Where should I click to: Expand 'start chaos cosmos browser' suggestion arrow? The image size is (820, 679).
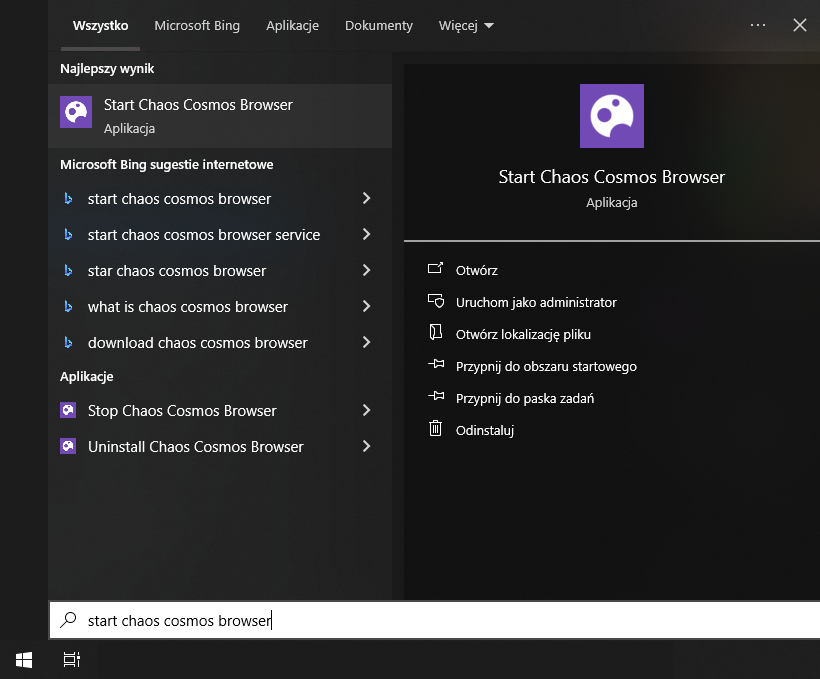tap(367, 198)
